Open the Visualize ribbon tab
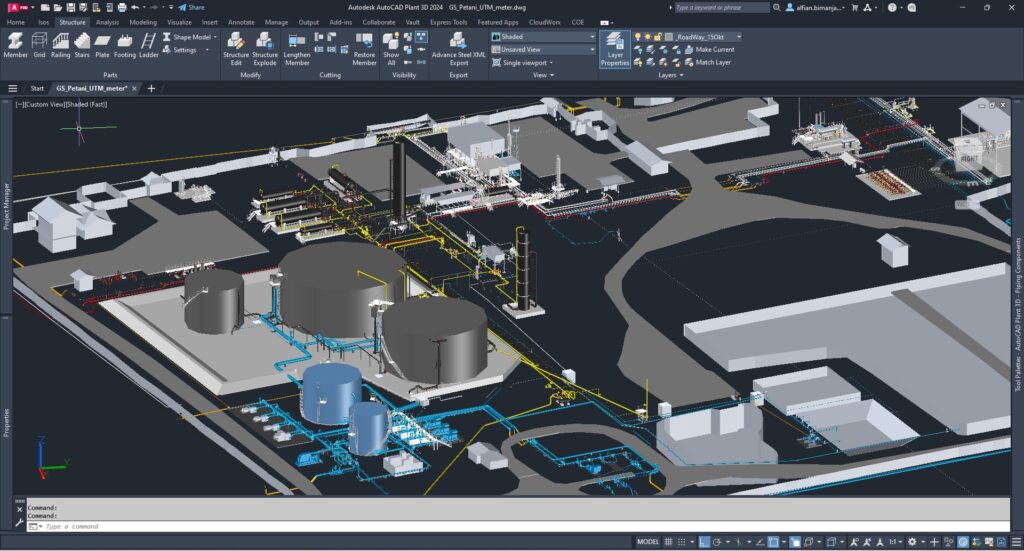Image resolution: width=1024 pixels, height=551 pixels. click(x=179, y=22)
